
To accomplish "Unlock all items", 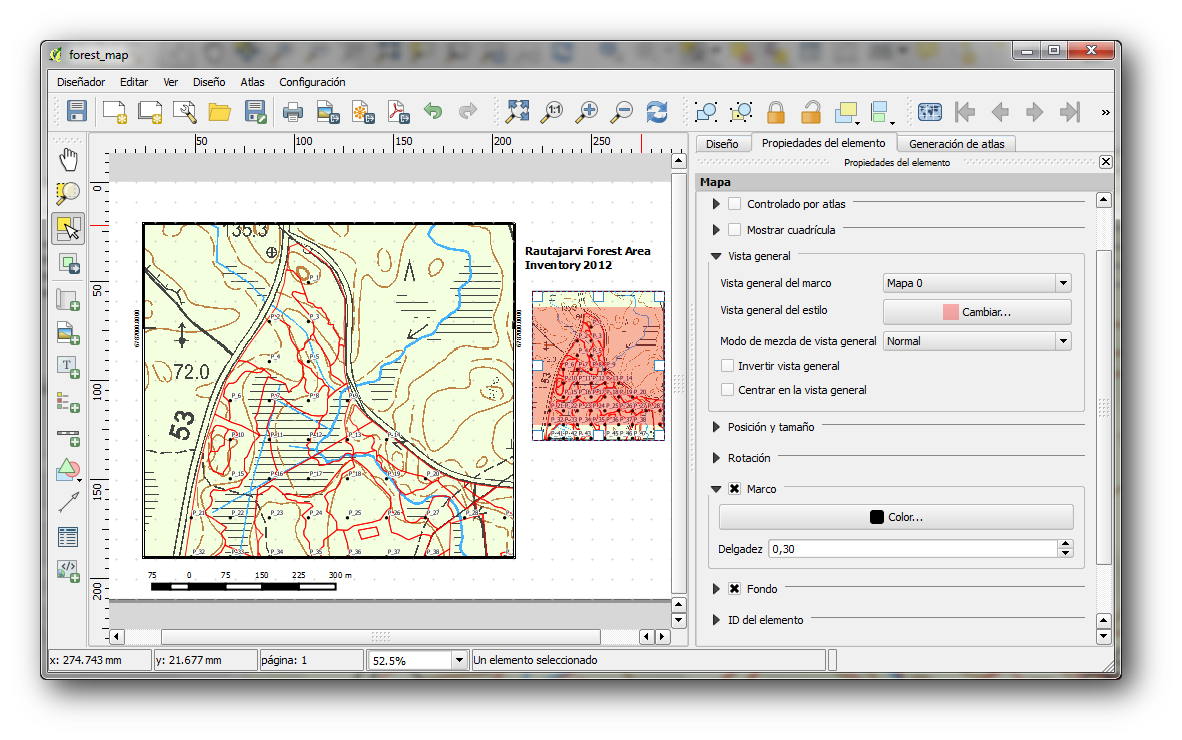I will tap(811, 112).
